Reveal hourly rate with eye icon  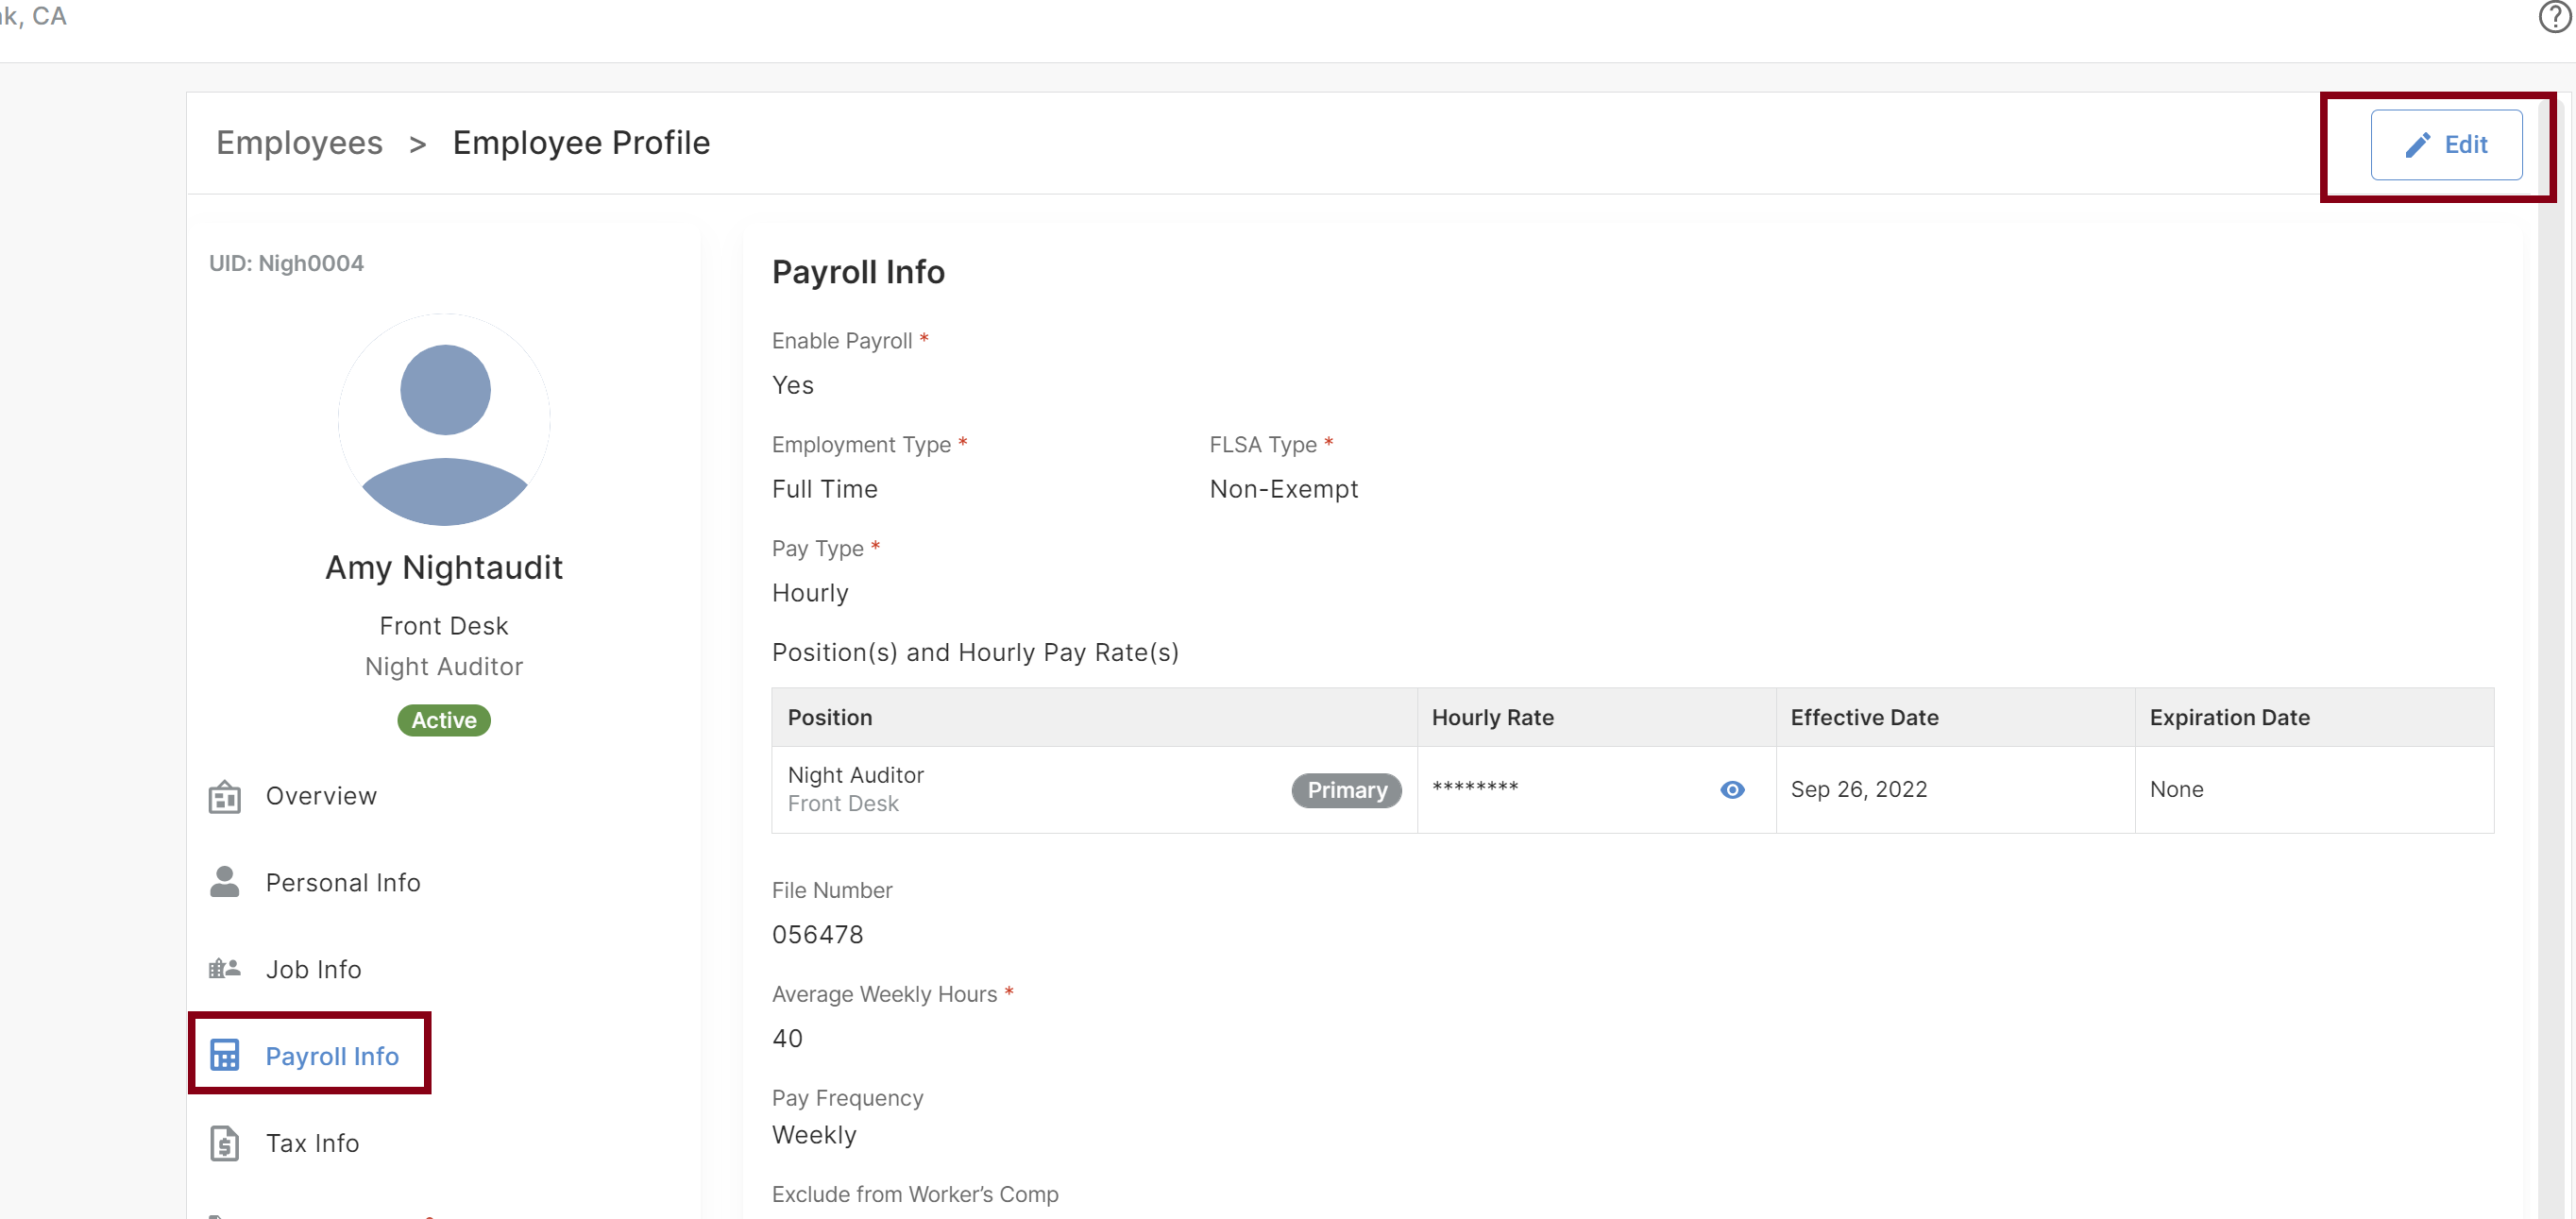tap(1732, 790)
